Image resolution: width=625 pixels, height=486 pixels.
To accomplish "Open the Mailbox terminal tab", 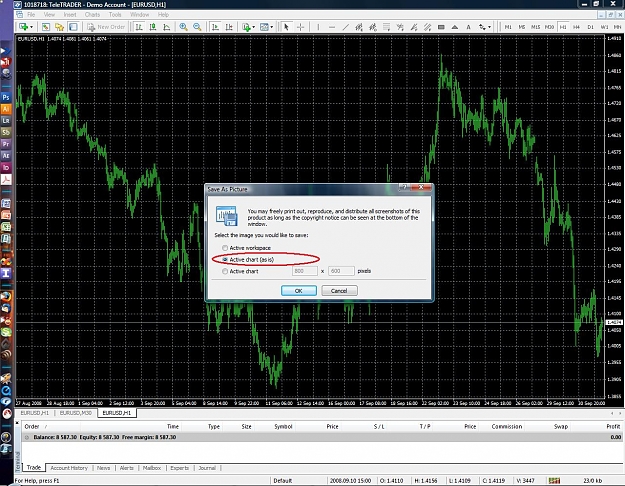I will pos(152,468).
